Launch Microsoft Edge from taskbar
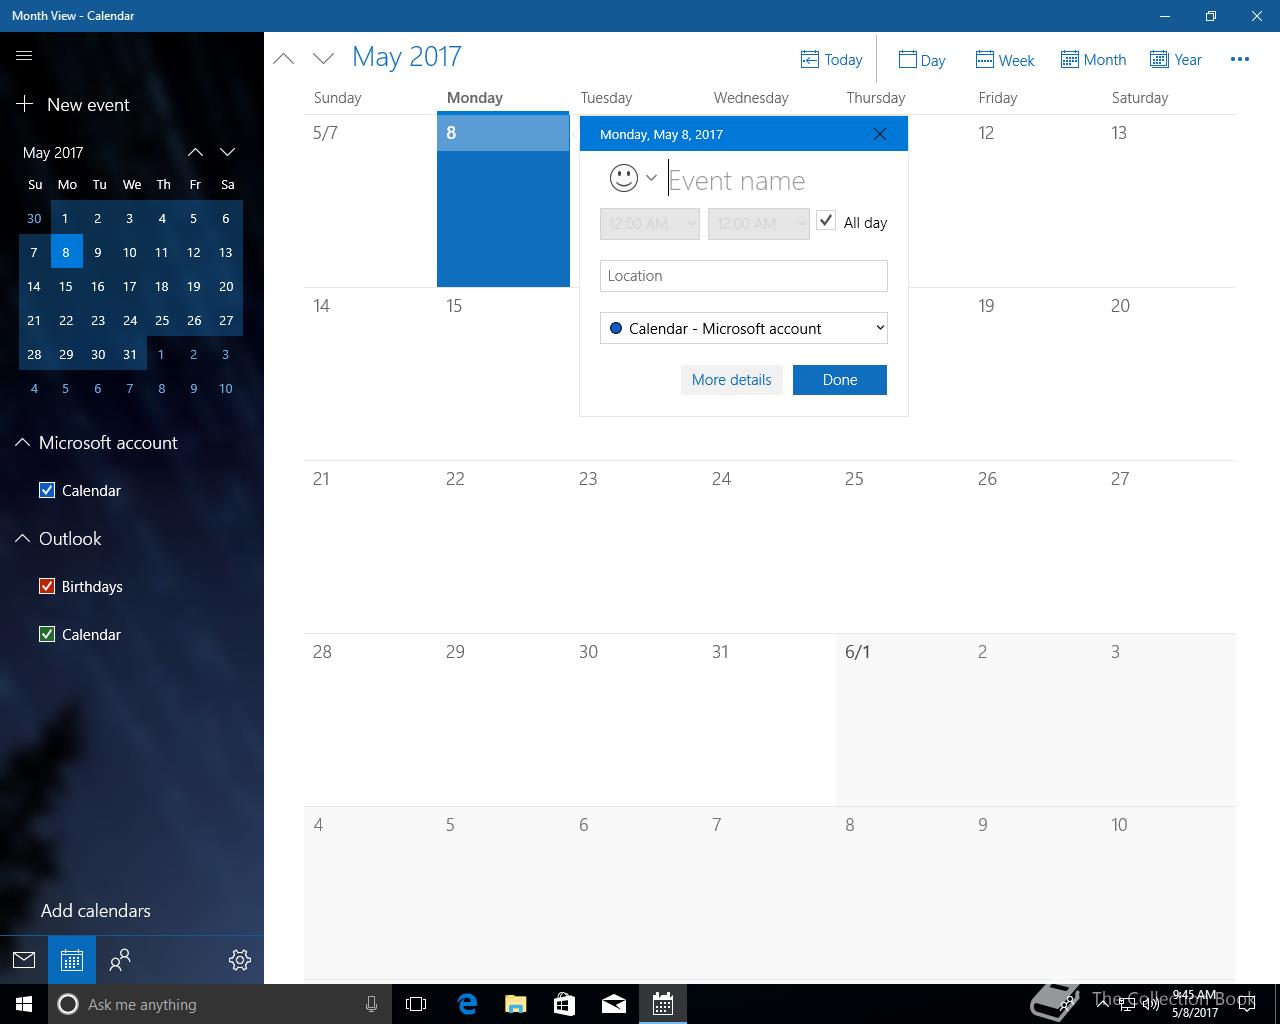 coord(467,1004)
